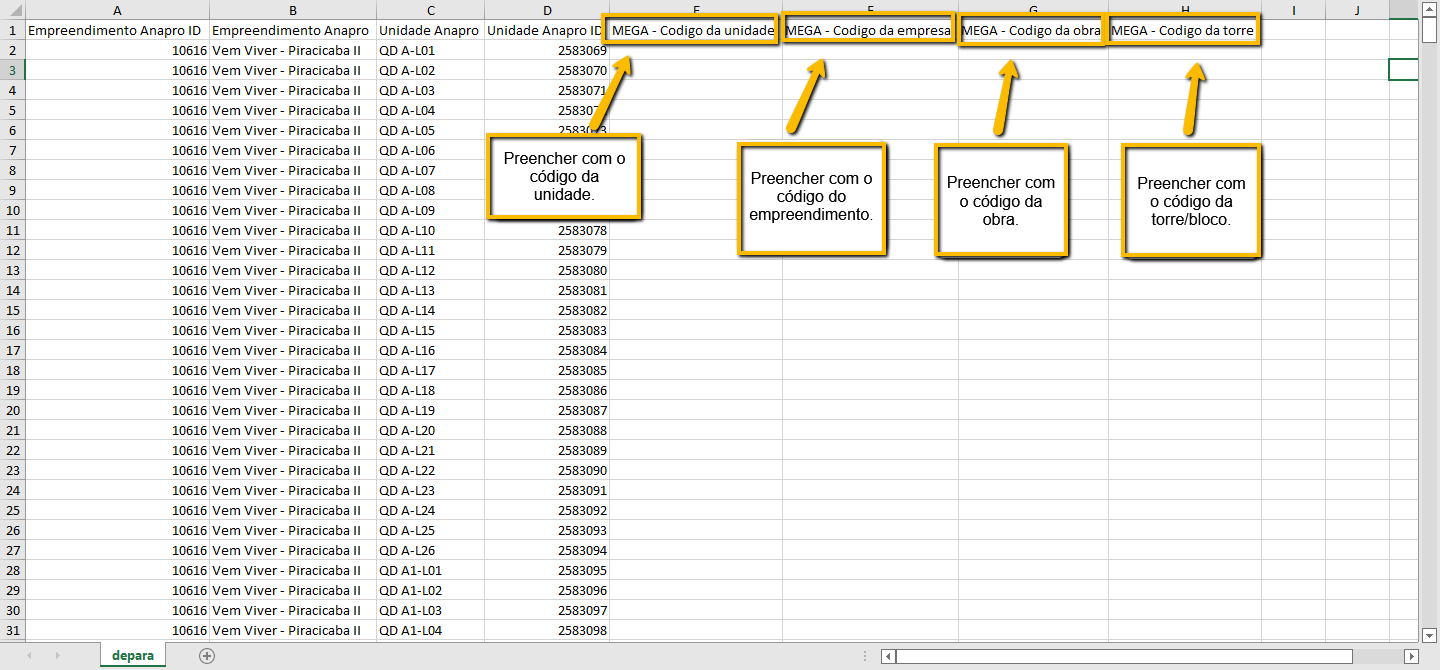Click the previous sheet navigation arrow
This screenshot has width=1440, height=670.
(29, 656)
